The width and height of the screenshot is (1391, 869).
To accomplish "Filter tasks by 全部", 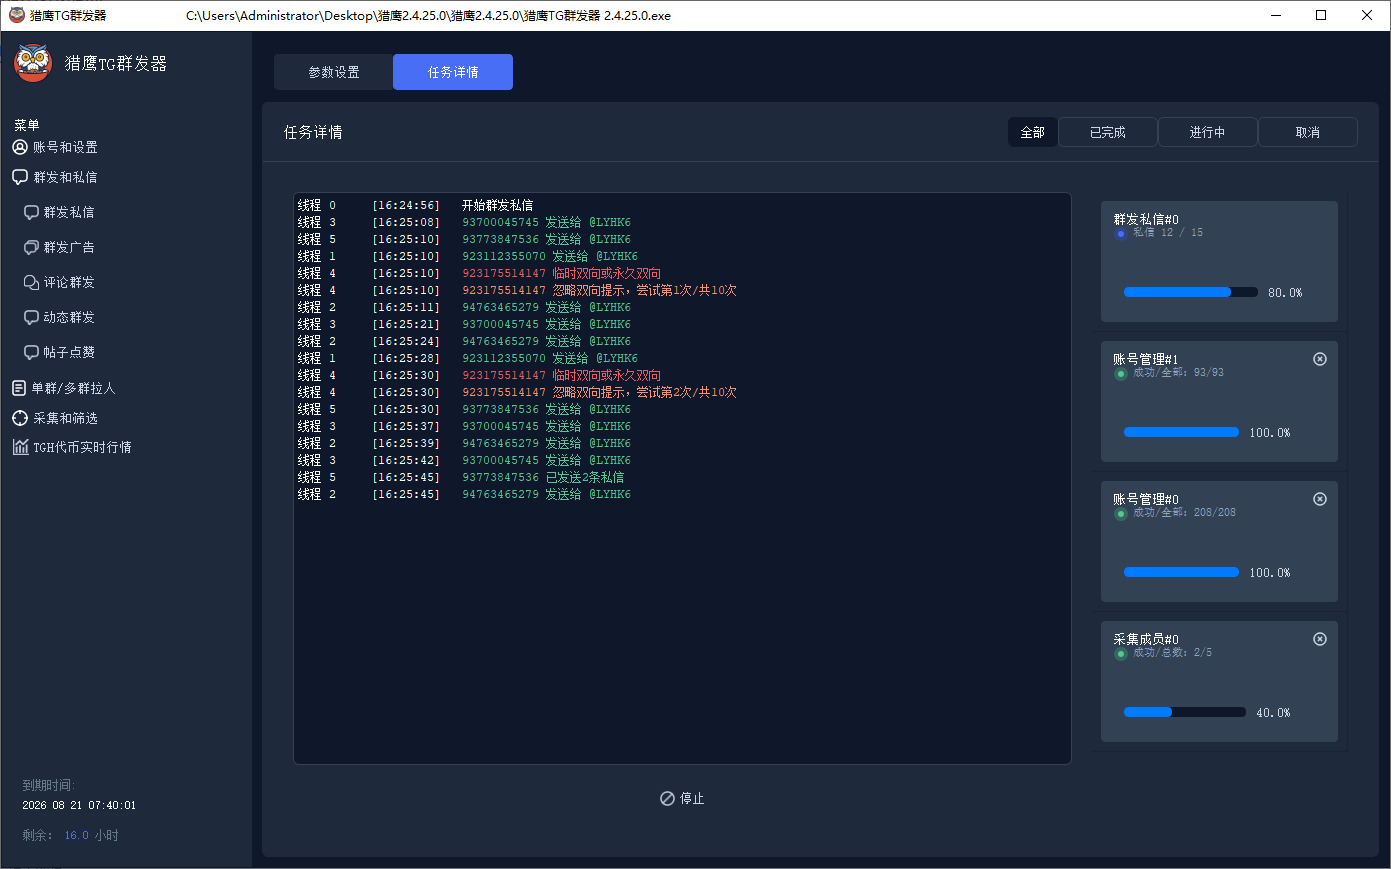I will [x=1033, y=132].
